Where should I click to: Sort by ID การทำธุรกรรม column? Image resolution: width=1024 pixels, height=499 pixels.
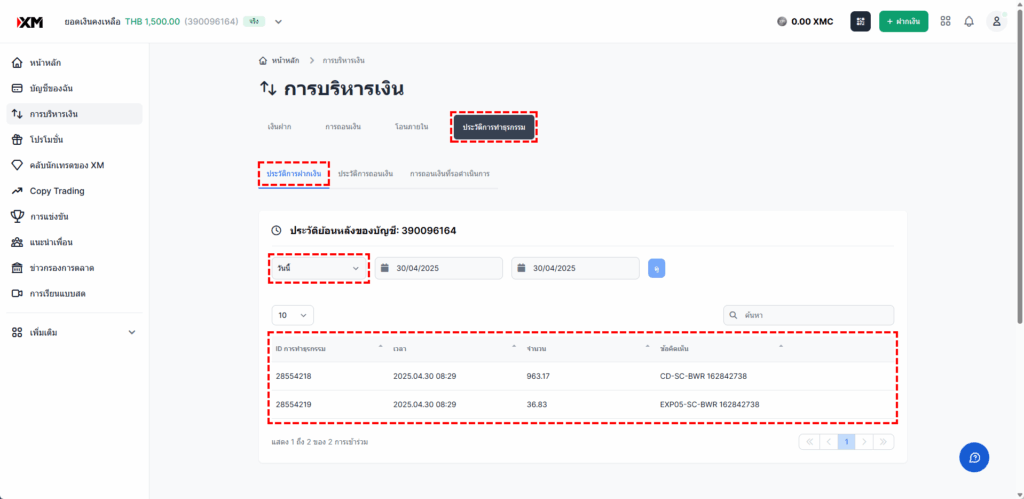(x=329, y=348)
